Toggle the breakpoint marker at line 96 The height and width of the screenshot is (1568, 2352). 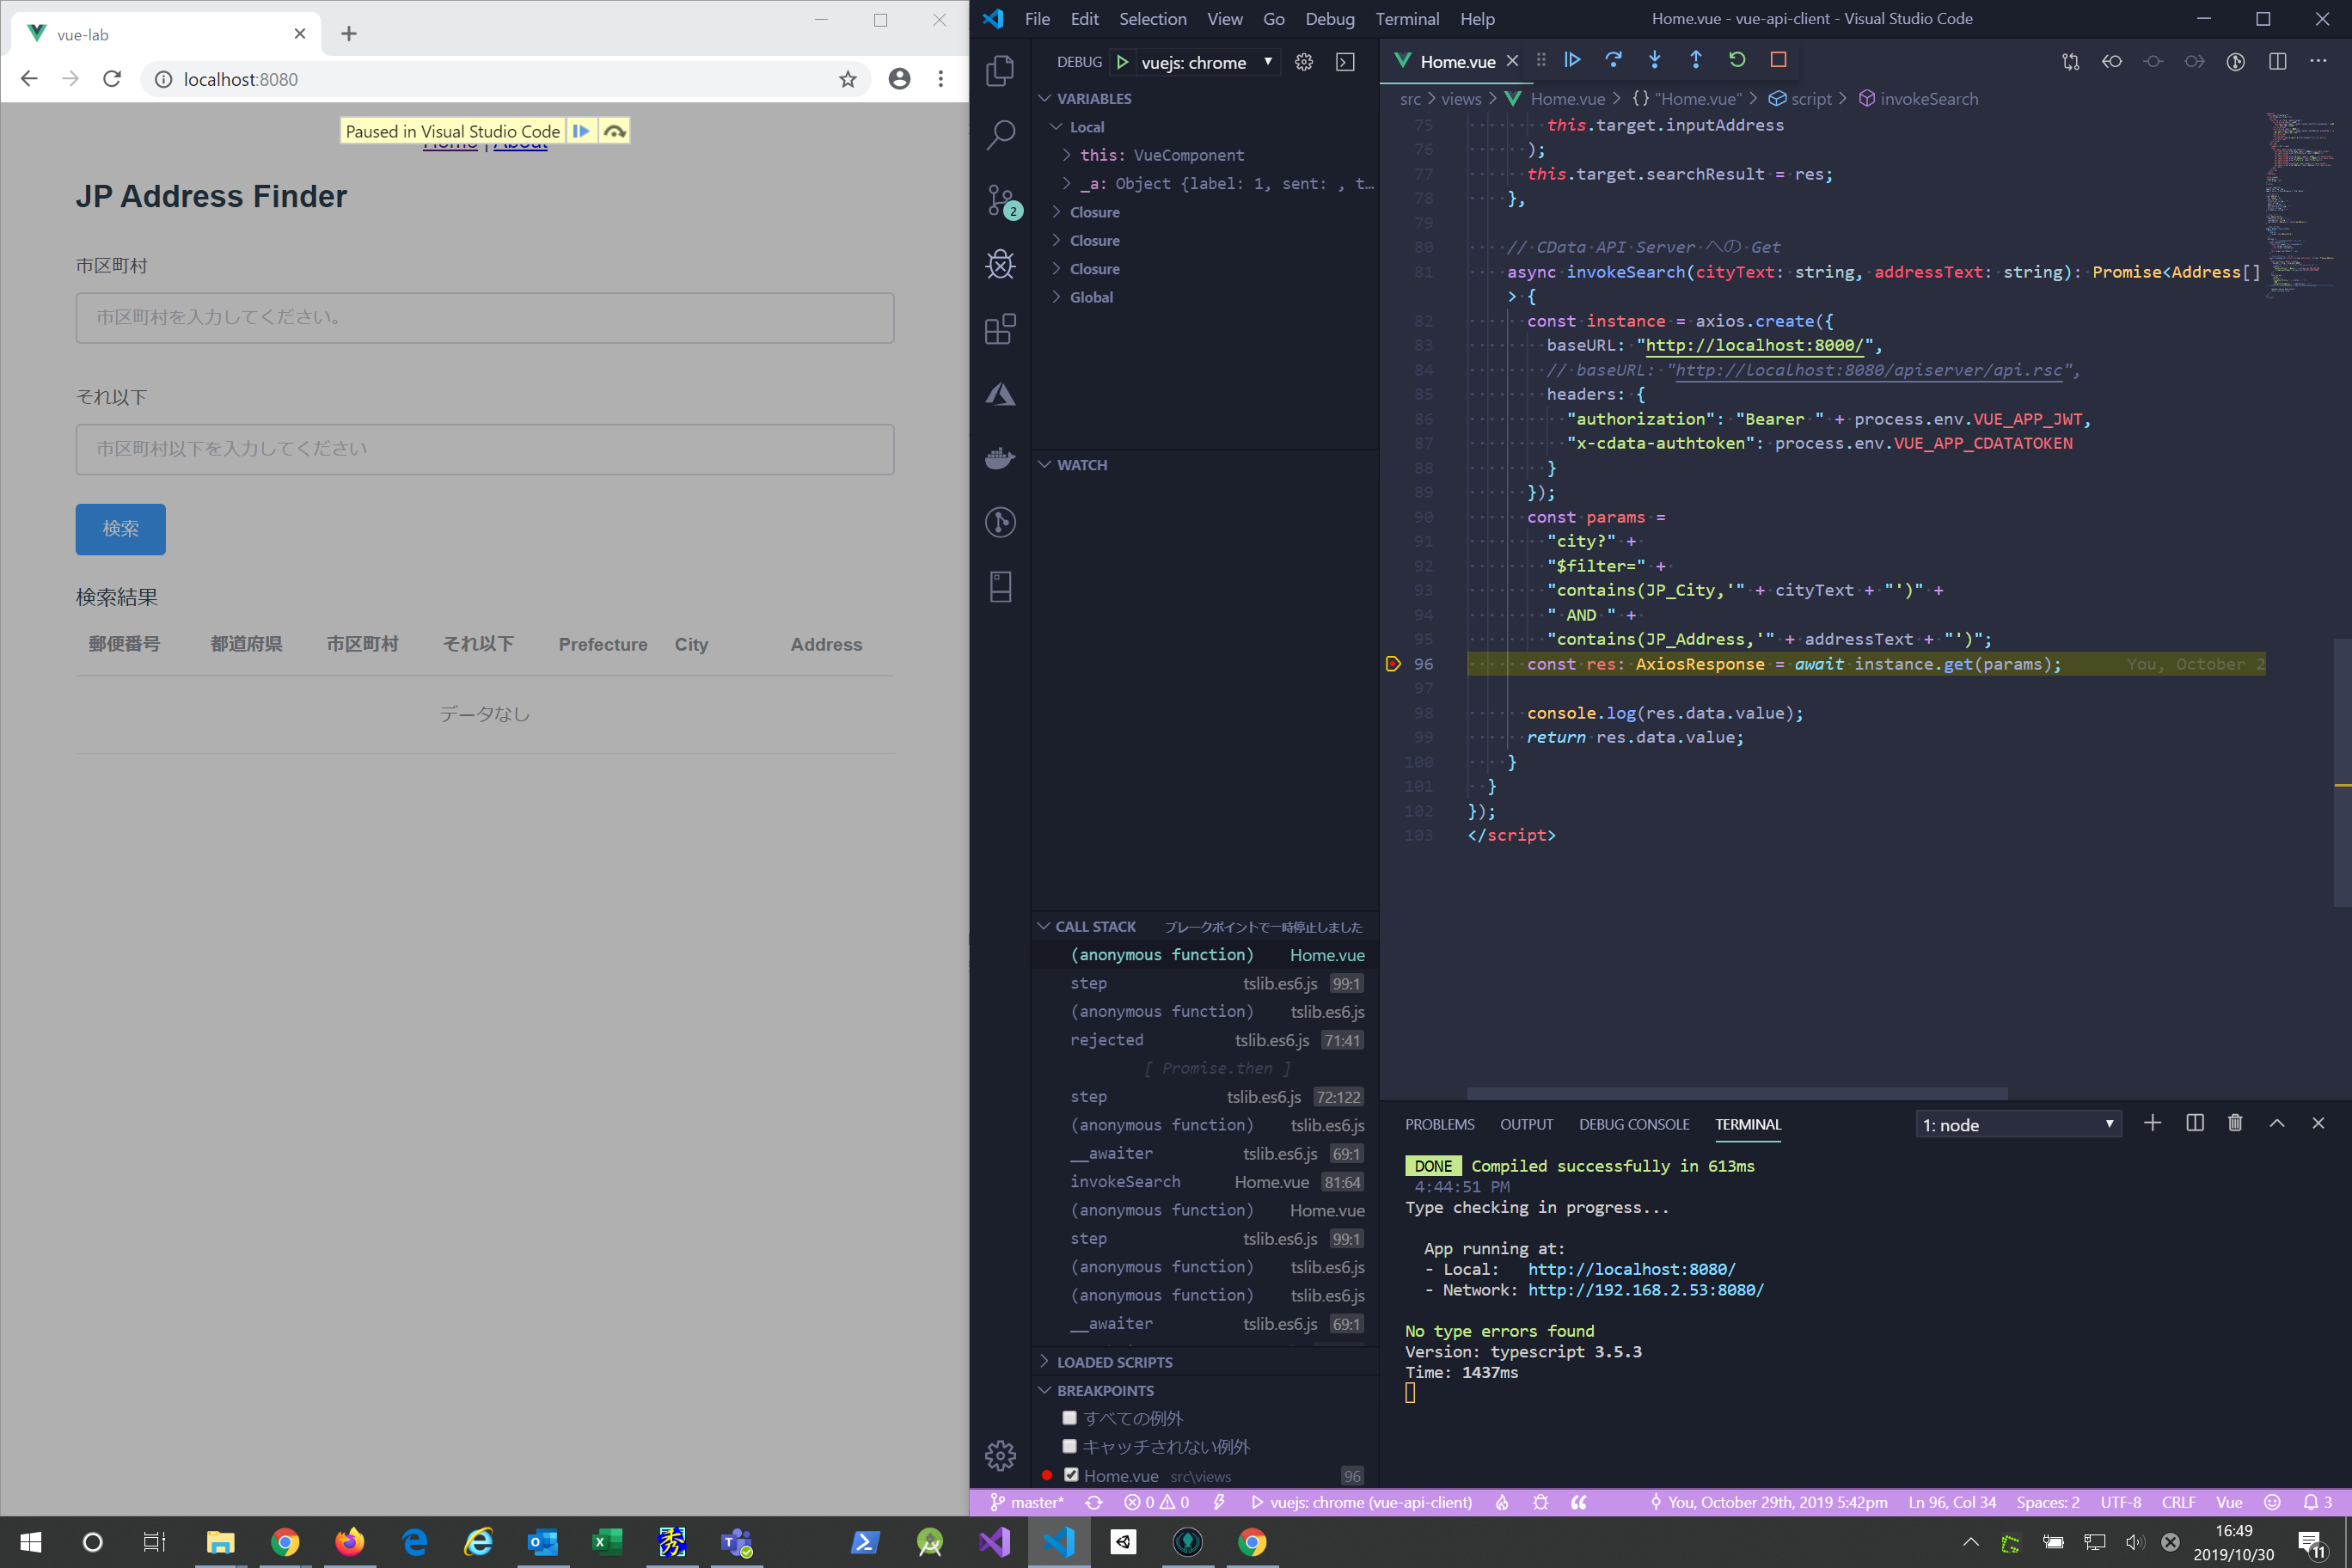[x=1392, y=664]
